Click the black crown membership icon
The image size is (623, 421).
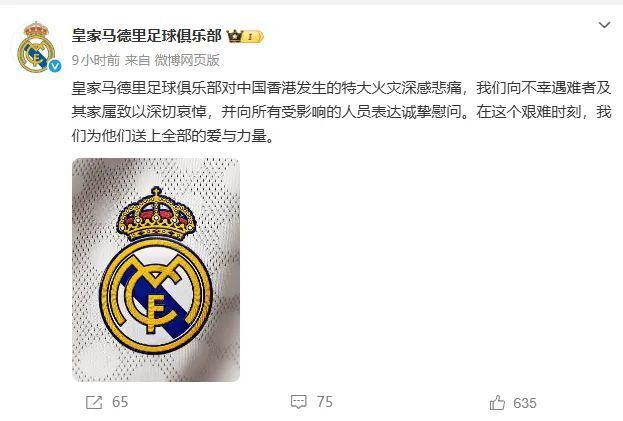click(234, 37)
